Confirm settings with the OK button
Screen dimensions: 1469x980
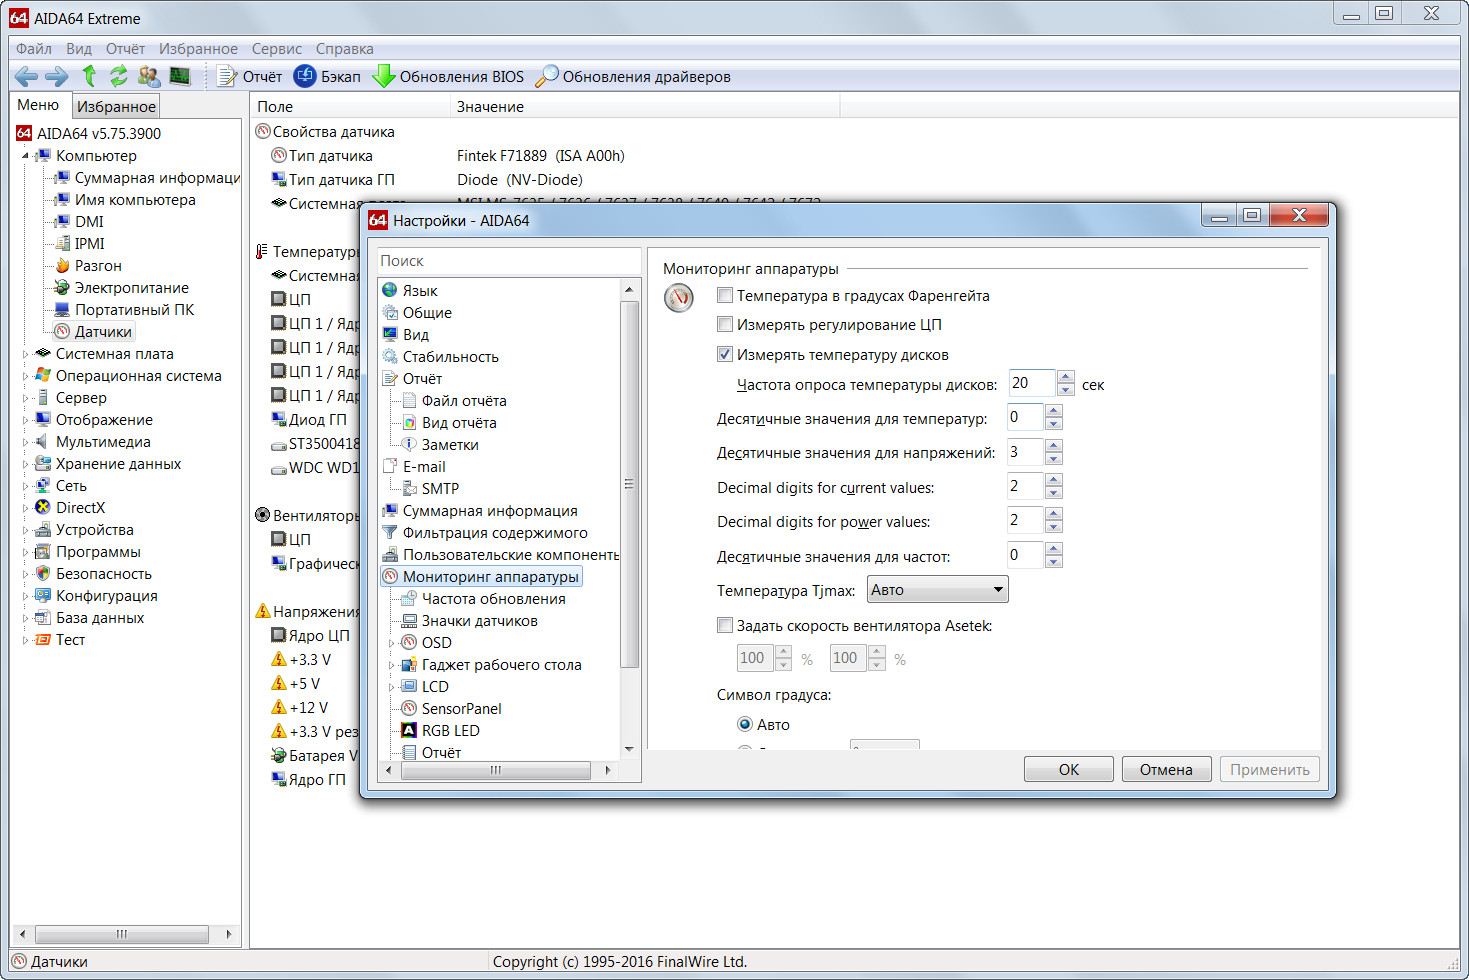click(x=1069, y=769)
